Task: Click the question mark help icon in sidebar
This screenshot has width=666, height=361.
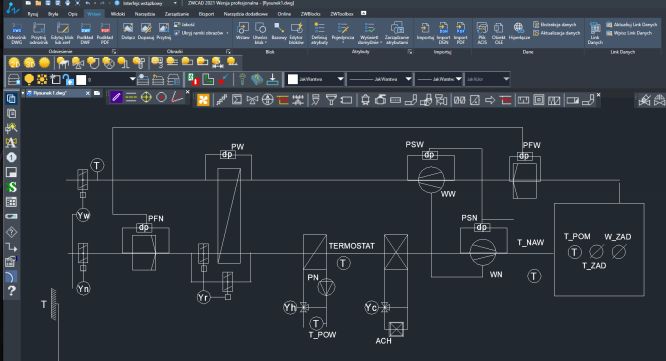Action: click(11, 291)
